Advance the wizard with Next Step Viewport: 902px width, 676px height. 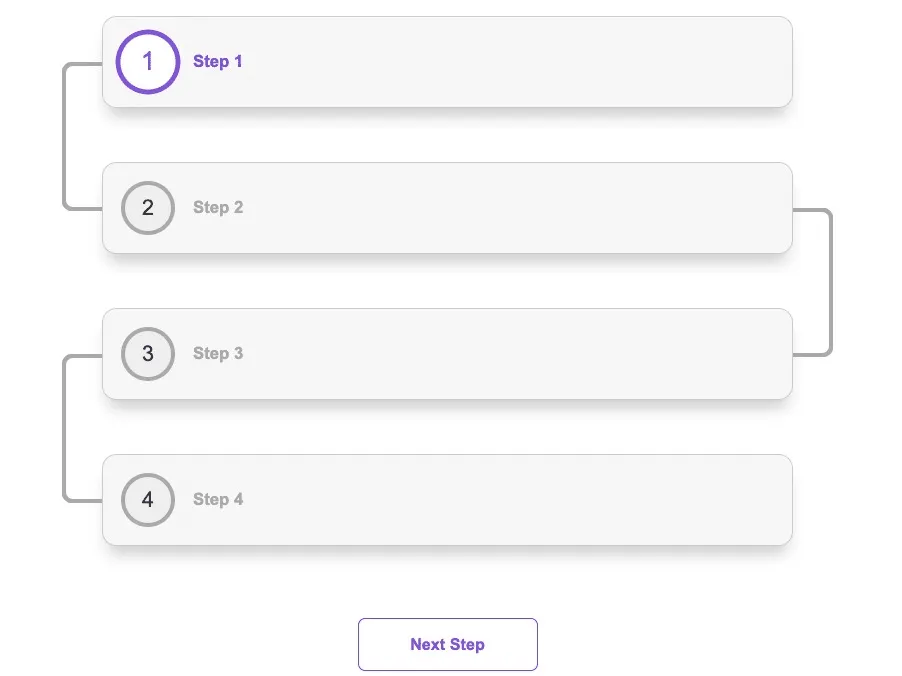pos(447,644)
